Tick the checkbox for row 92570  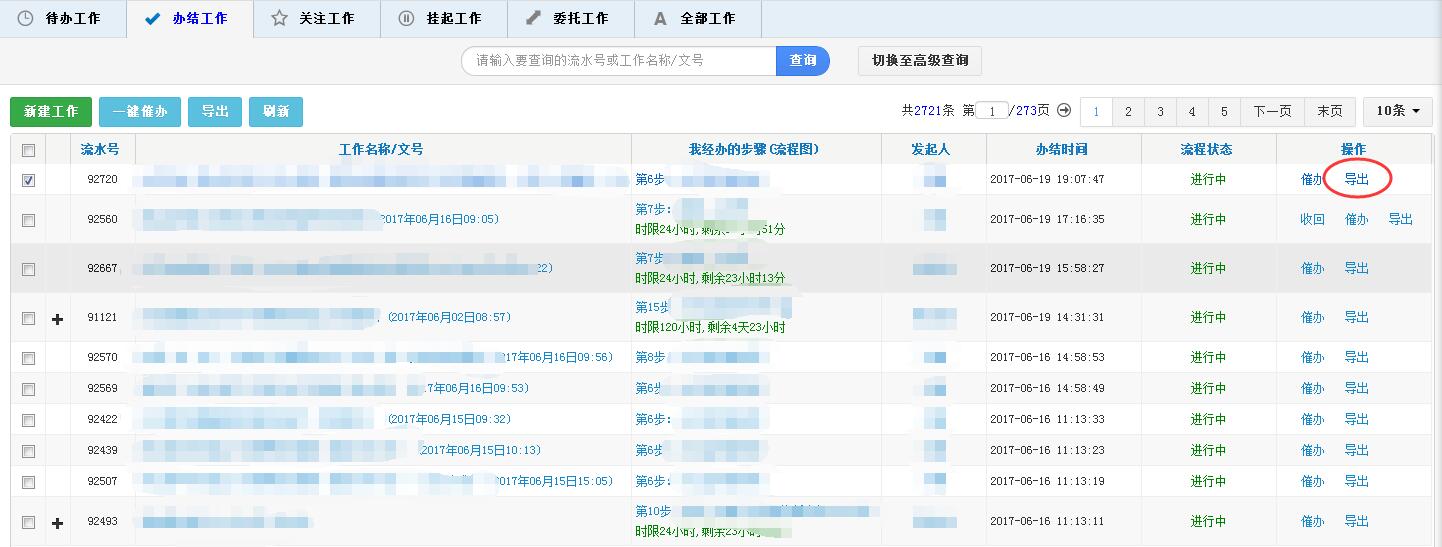click(x=28, y=358)
